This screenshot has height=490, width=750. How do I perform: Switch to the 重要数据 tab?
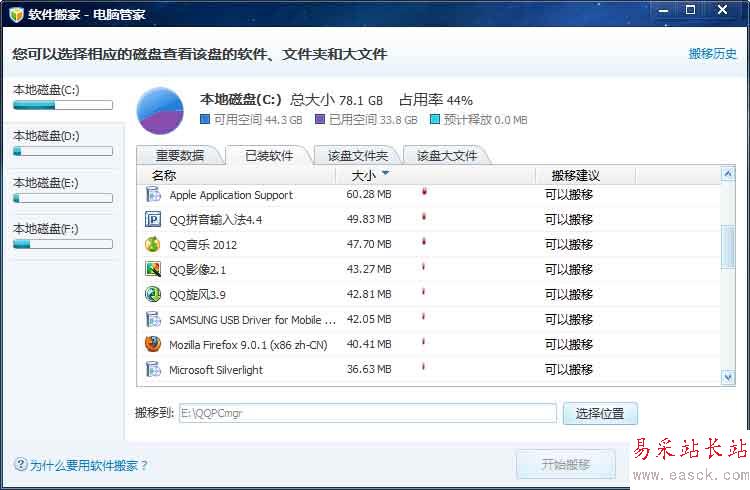tap(179, 156)
